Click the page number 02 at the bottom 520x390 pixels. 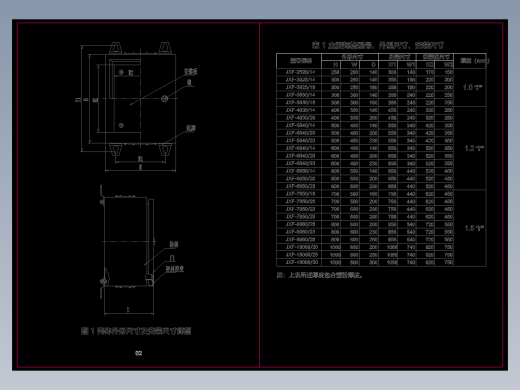click(138, 353)
